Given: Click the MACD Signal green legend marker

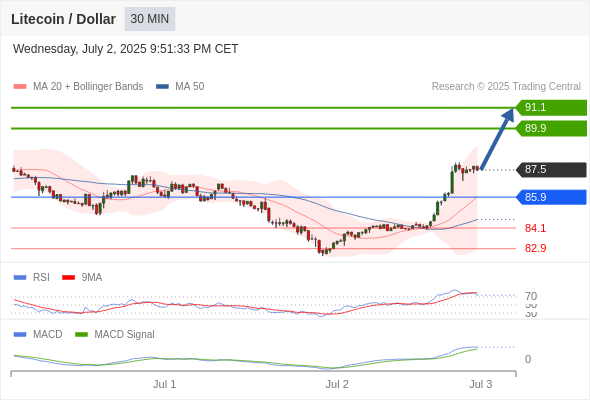Looking at the screenshot, I should (81, 335).
